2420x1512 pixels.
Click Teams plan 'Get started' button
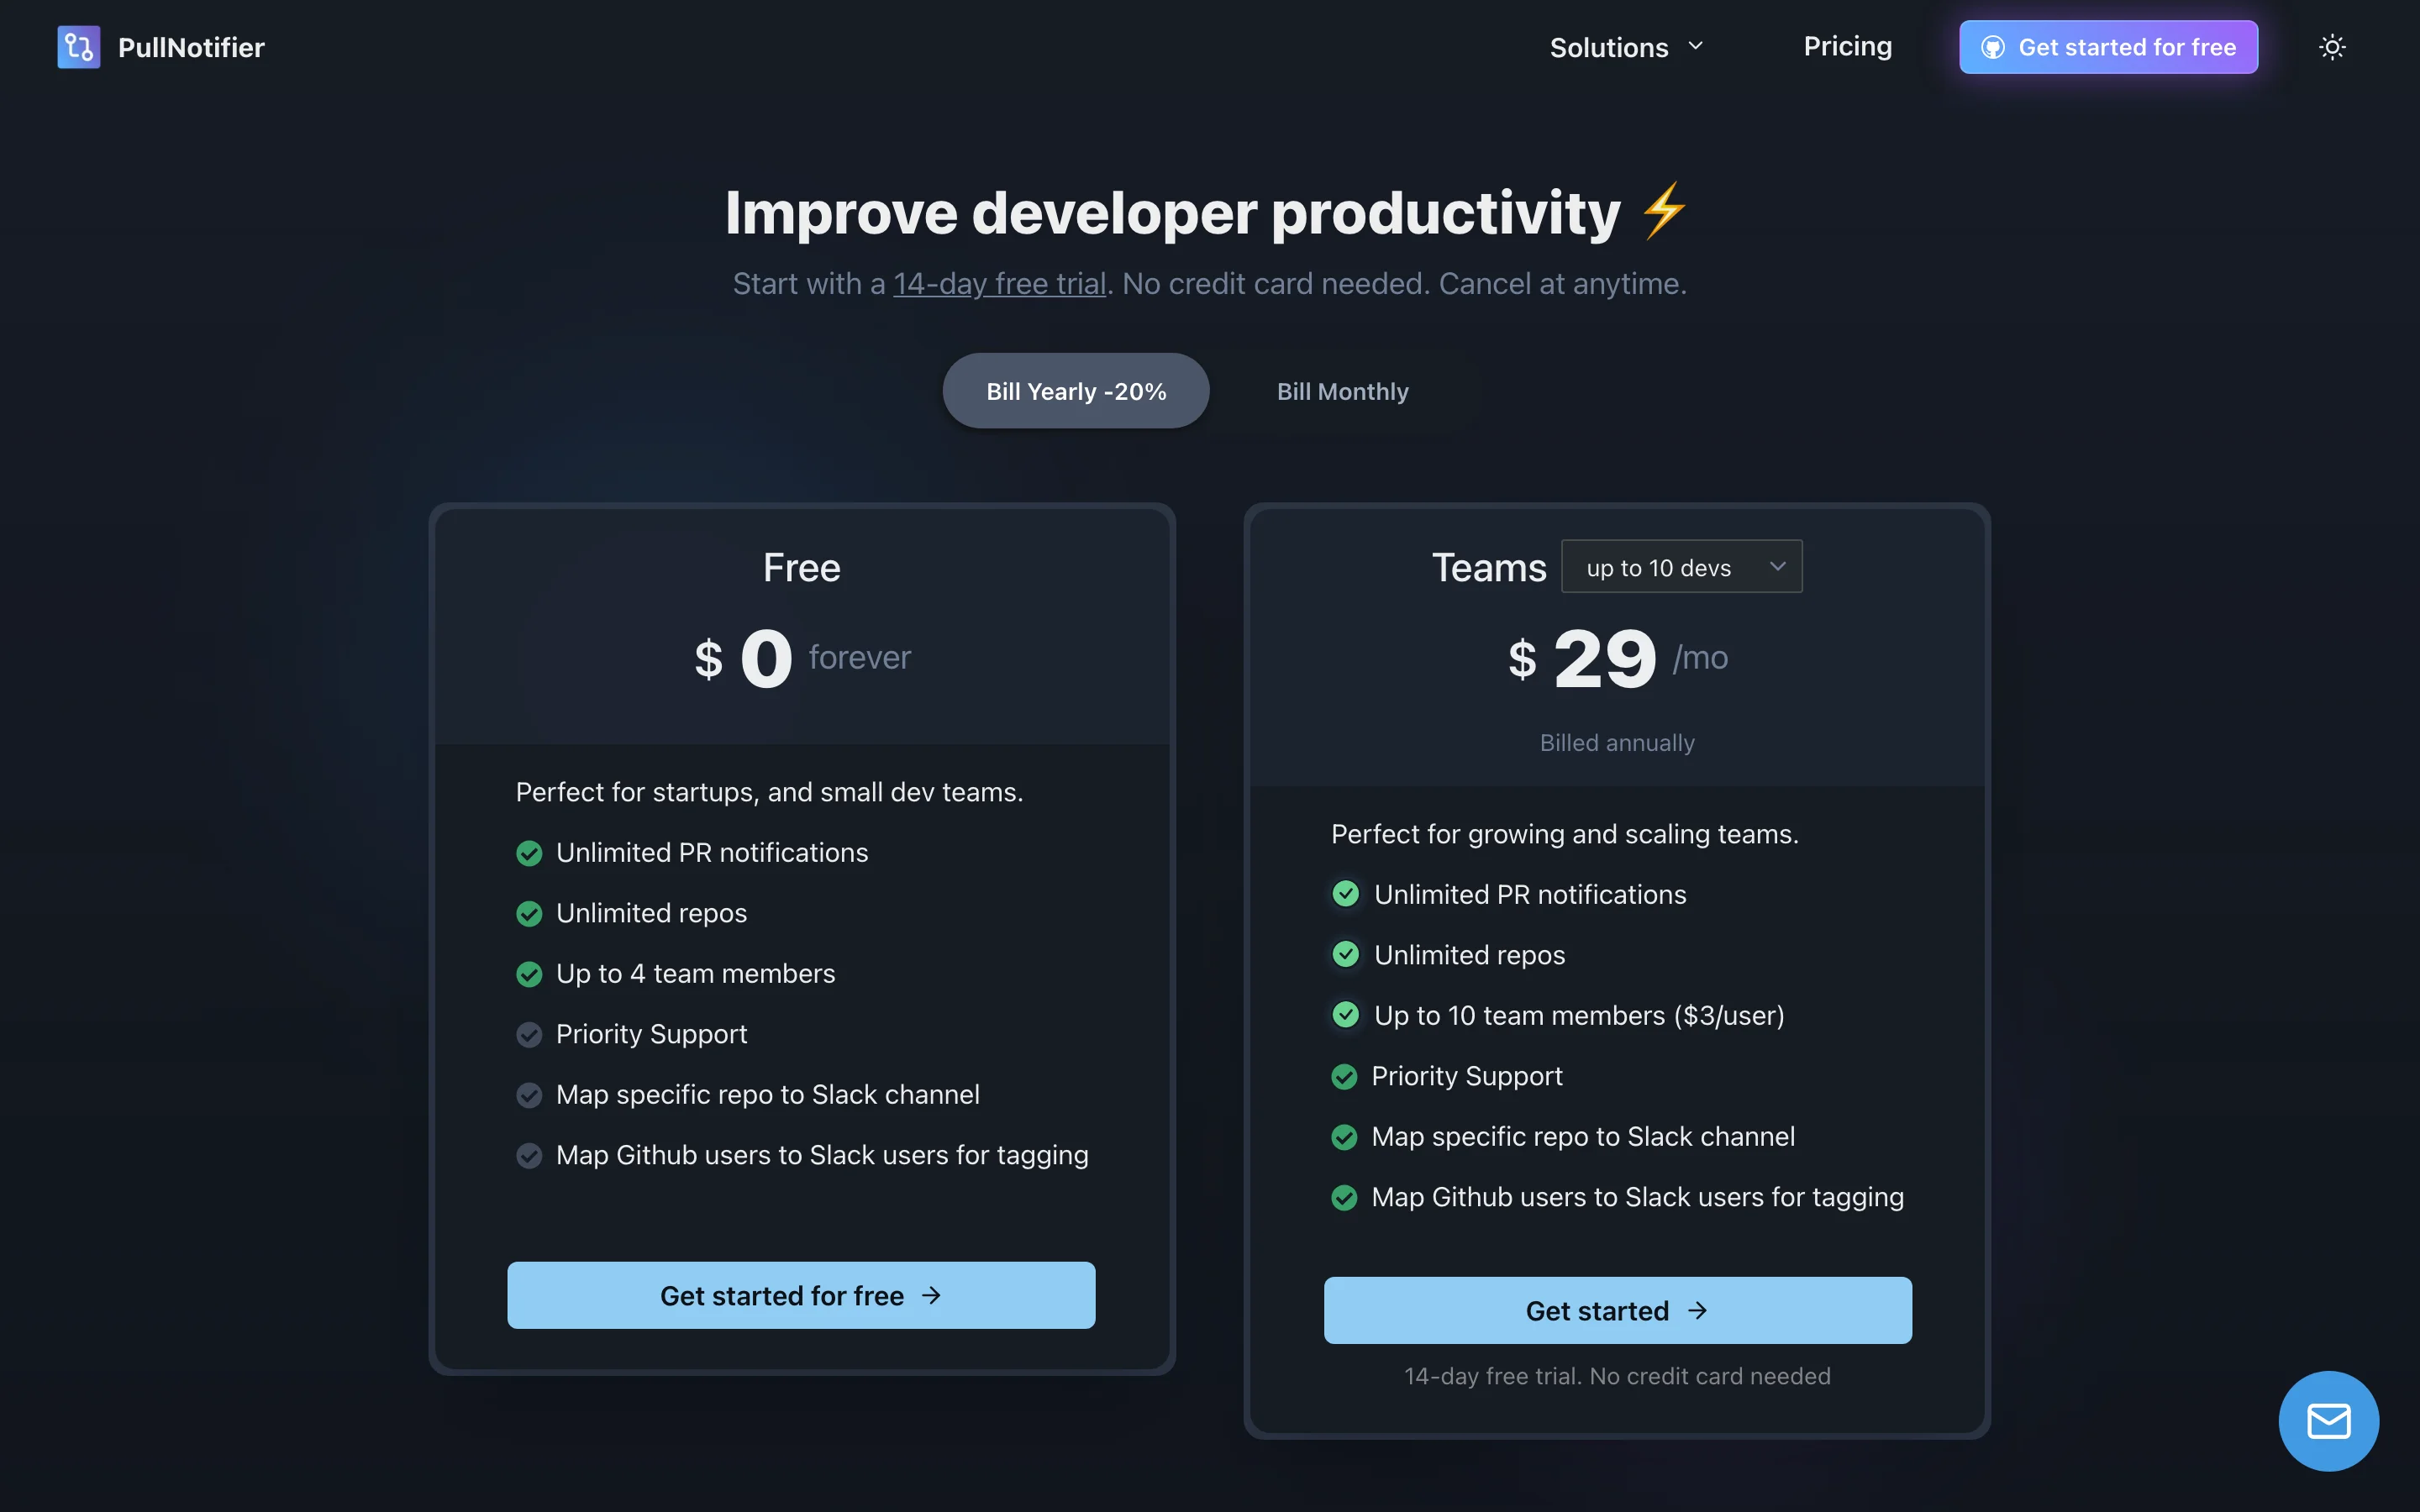(1617, 1310)
